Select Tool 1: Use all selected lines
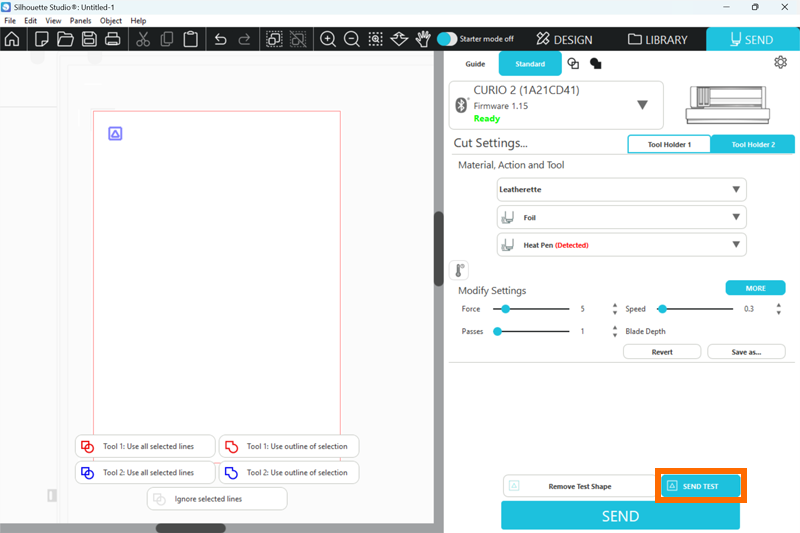Image resolution: width=800 pixels, height=533 pixels. pos(145,446)
